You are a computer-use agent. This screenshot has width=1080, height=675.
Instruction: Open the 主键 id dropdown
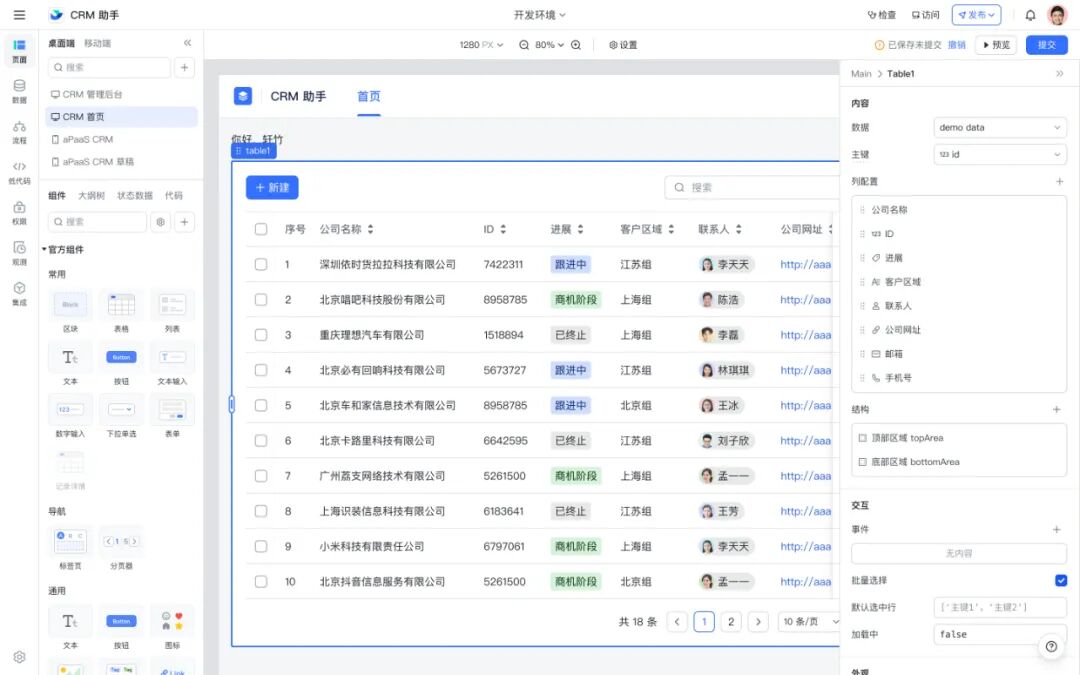point(1000,154)
